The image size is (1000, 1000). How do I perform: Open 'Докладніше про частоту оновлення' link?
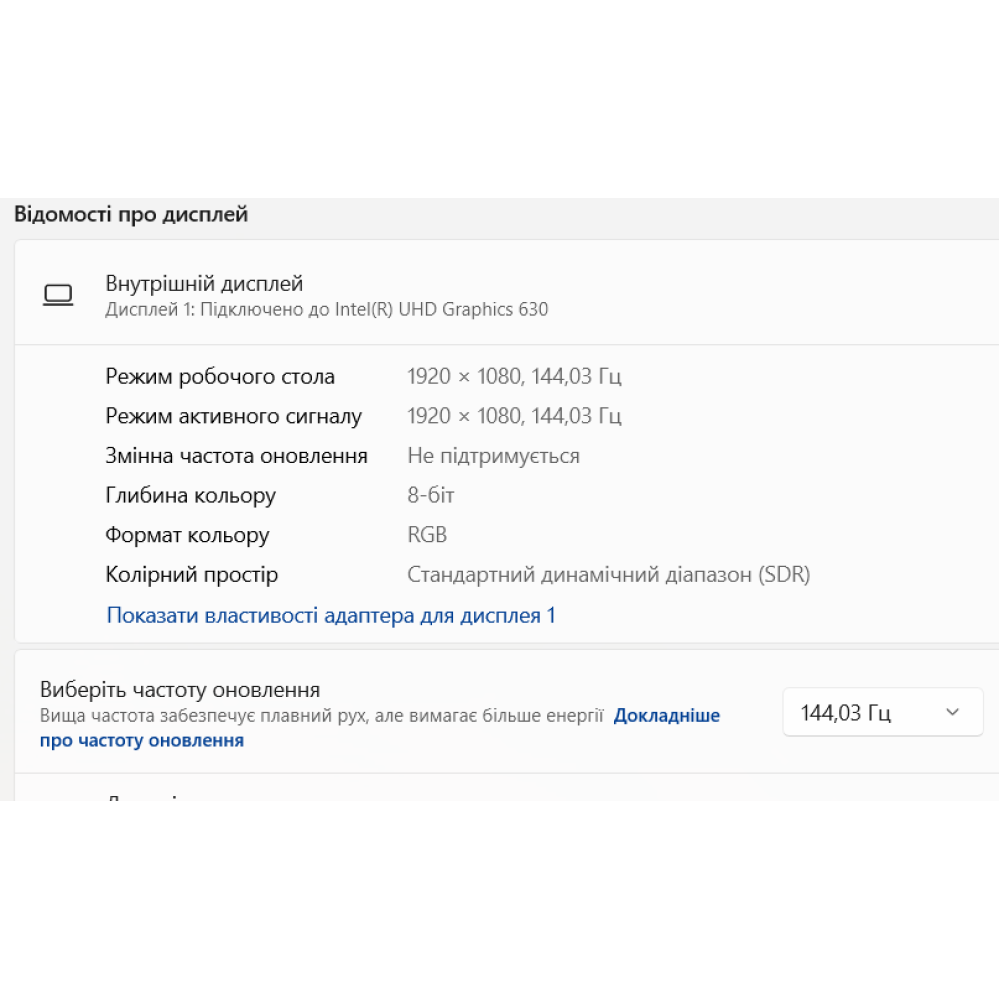[666, 715]
